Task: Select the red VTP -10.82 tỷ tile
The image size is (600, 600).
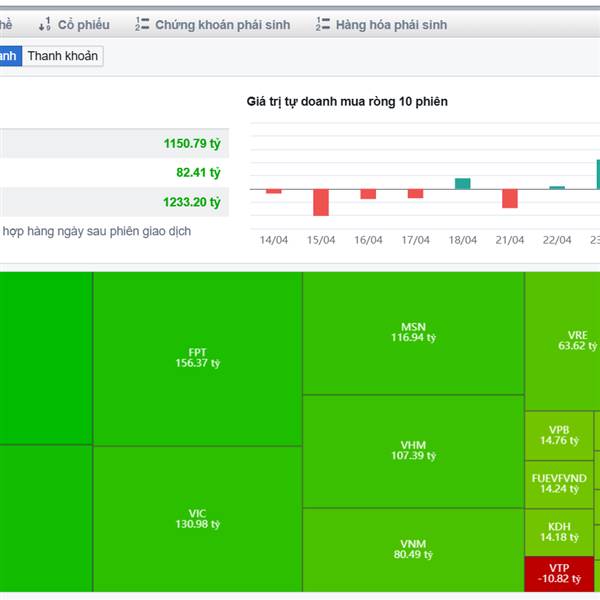Action: (559, 574)
